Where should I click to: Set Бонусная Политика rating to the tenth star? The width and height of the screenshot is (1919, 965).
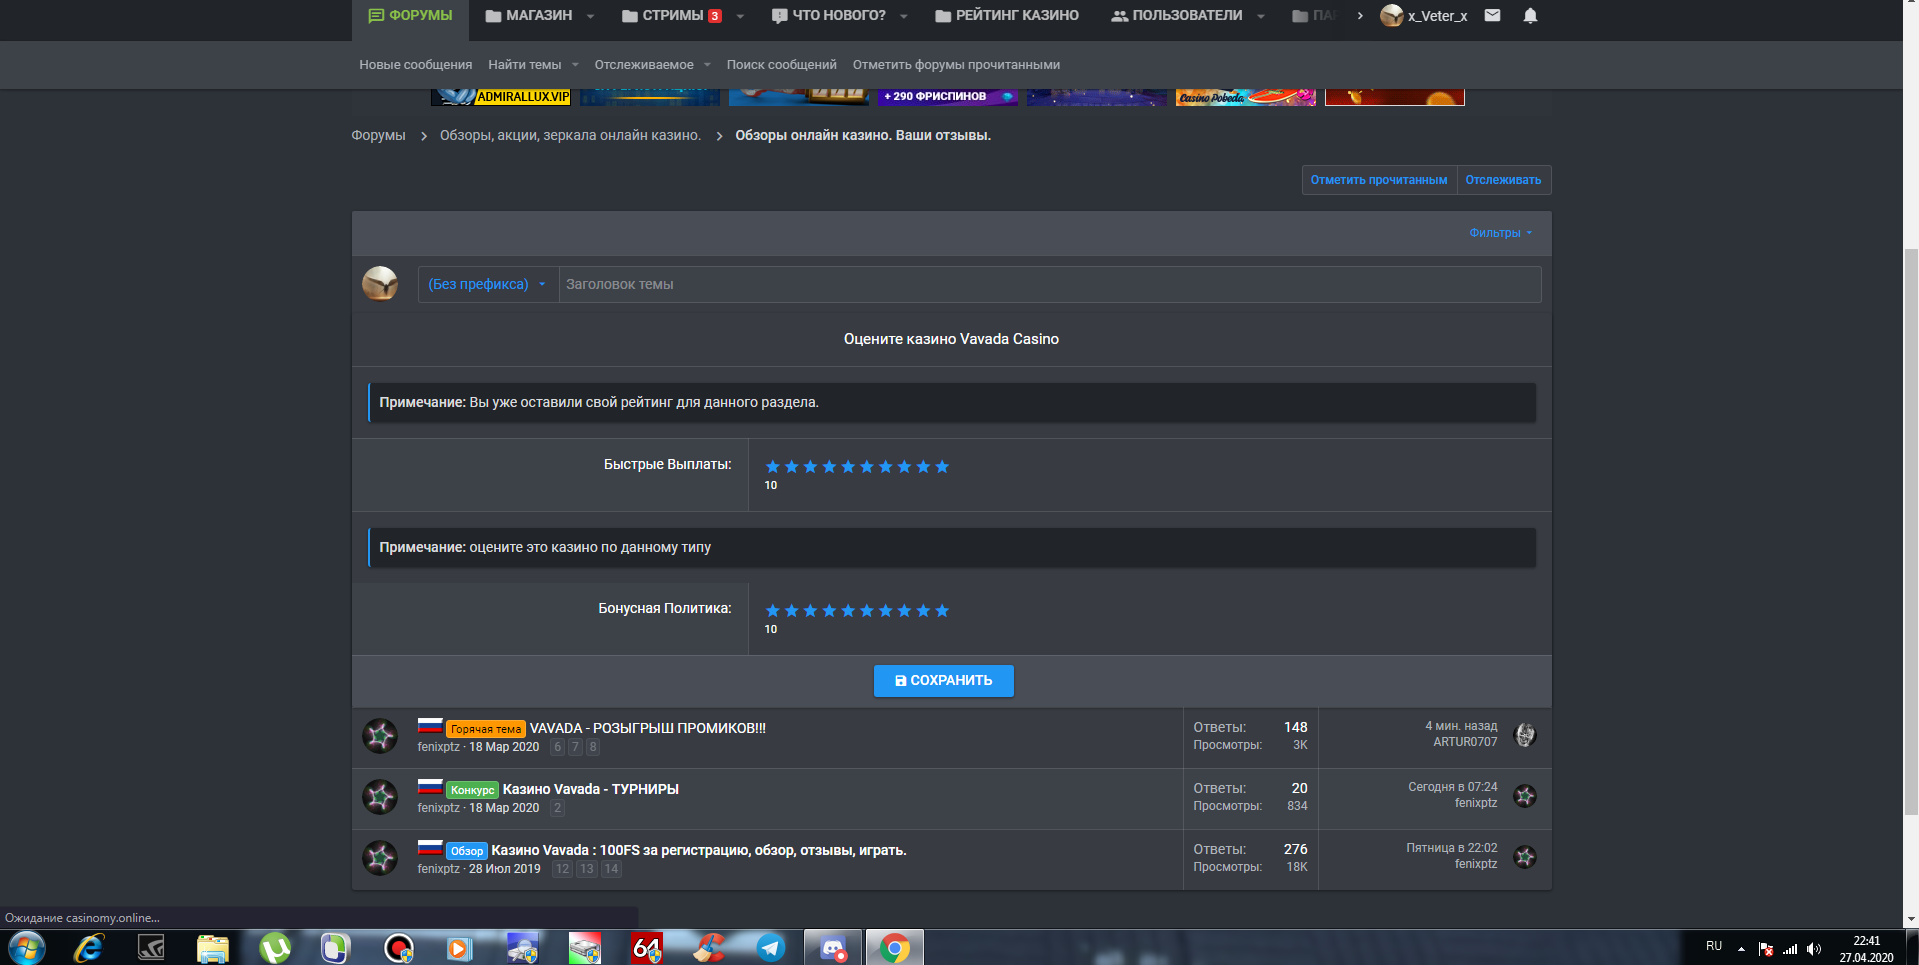pyautogui.click(x=941, y=611)
